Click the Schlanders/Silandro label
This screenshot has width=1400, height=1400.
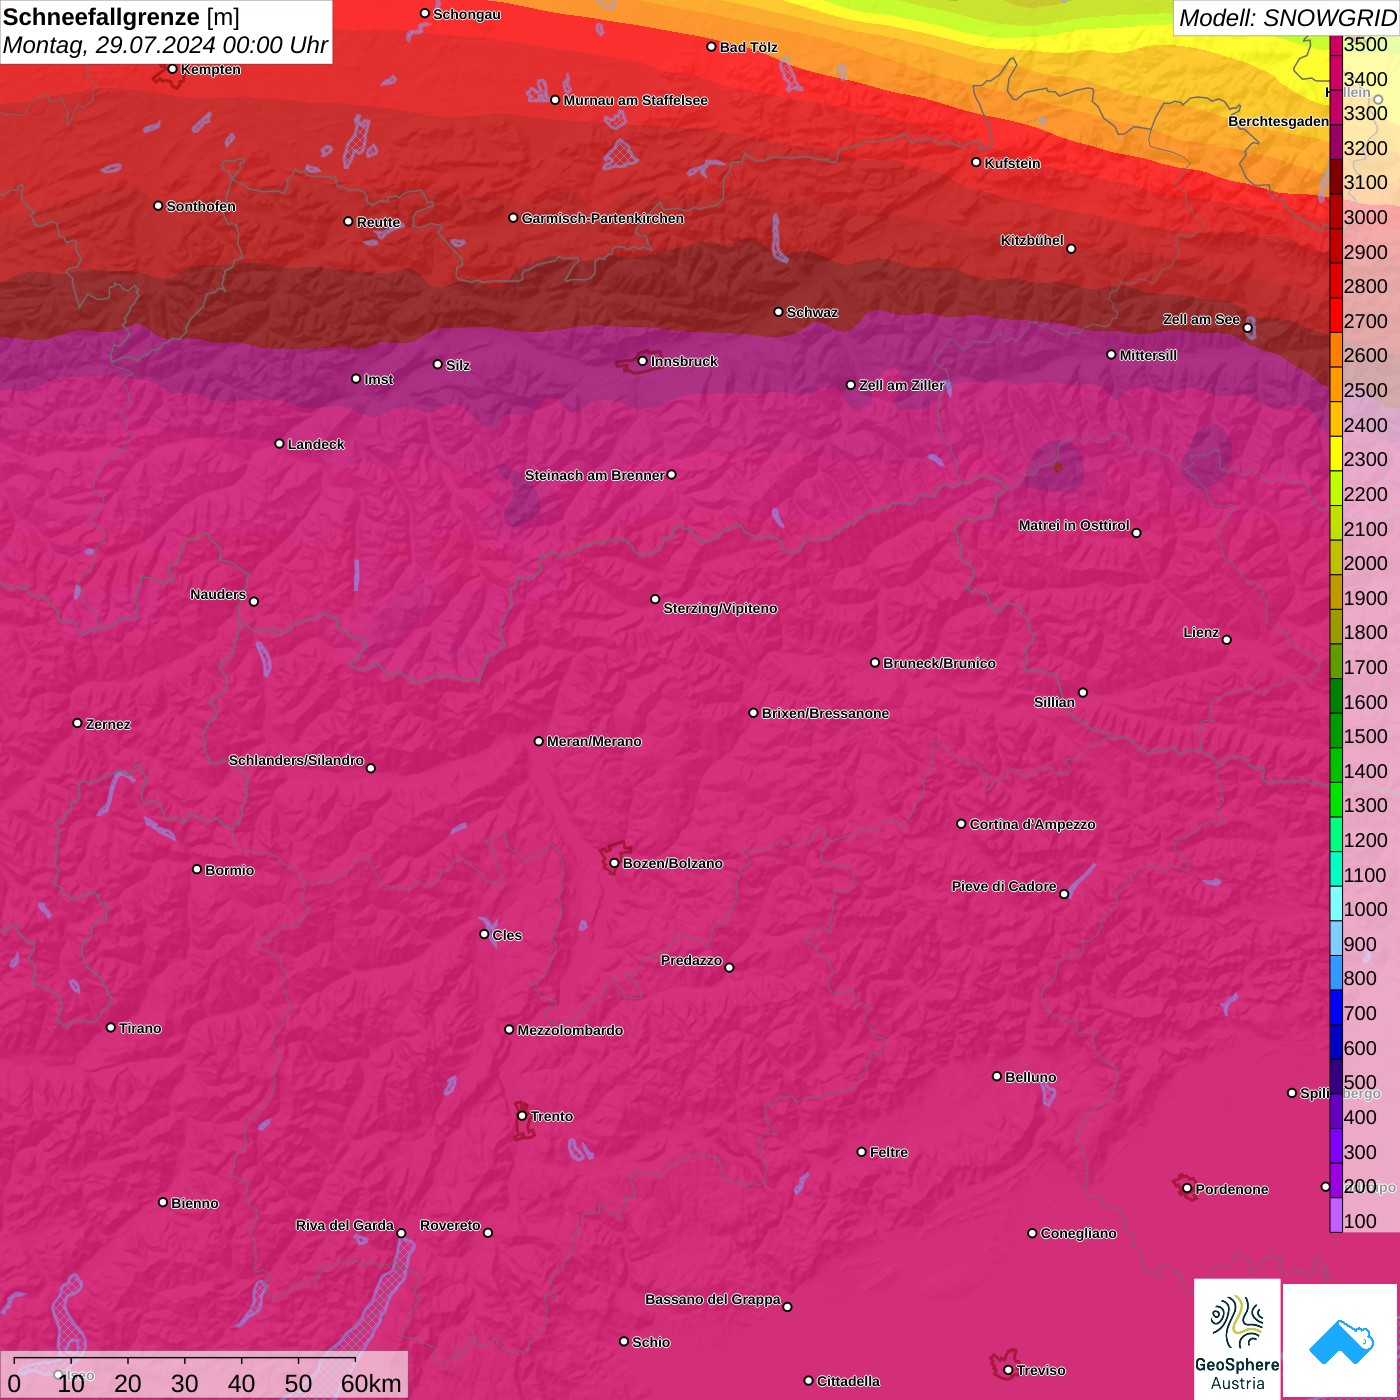[296, 760]
